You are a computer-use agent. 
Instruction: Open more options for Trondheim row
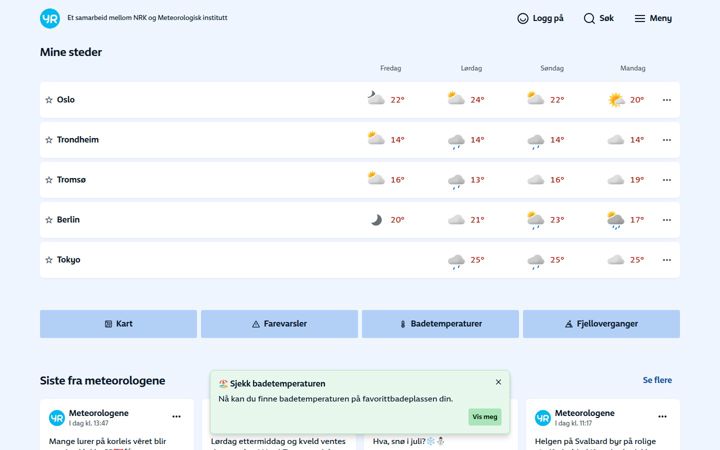click(x=667, y=140)
